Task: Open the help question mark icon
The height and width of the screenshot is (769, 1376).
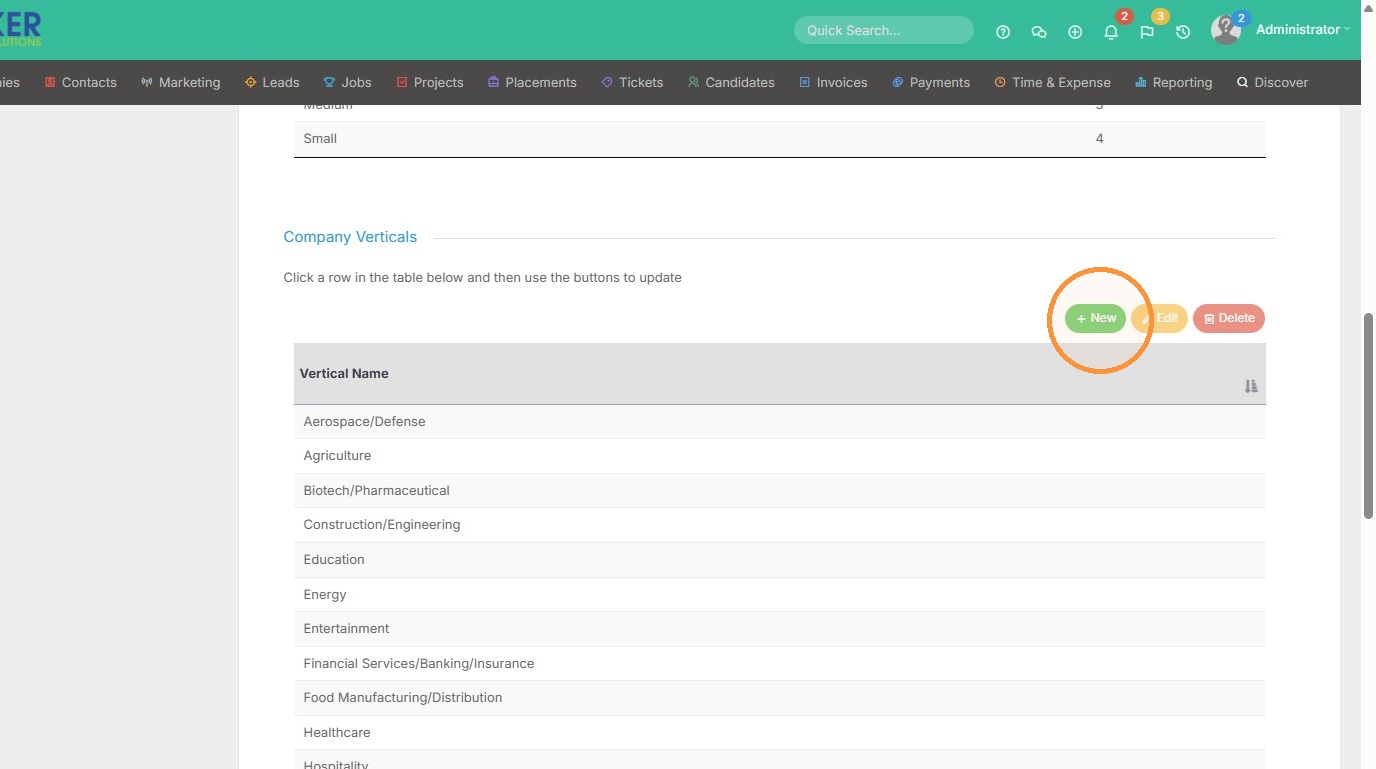Action: tap(1003, 32)
